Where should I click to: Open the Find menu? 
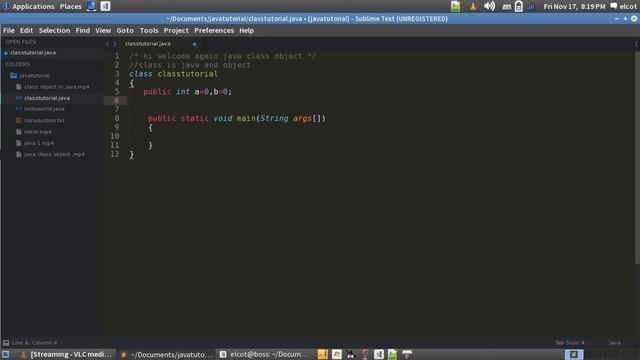click(x=82, y=31)
